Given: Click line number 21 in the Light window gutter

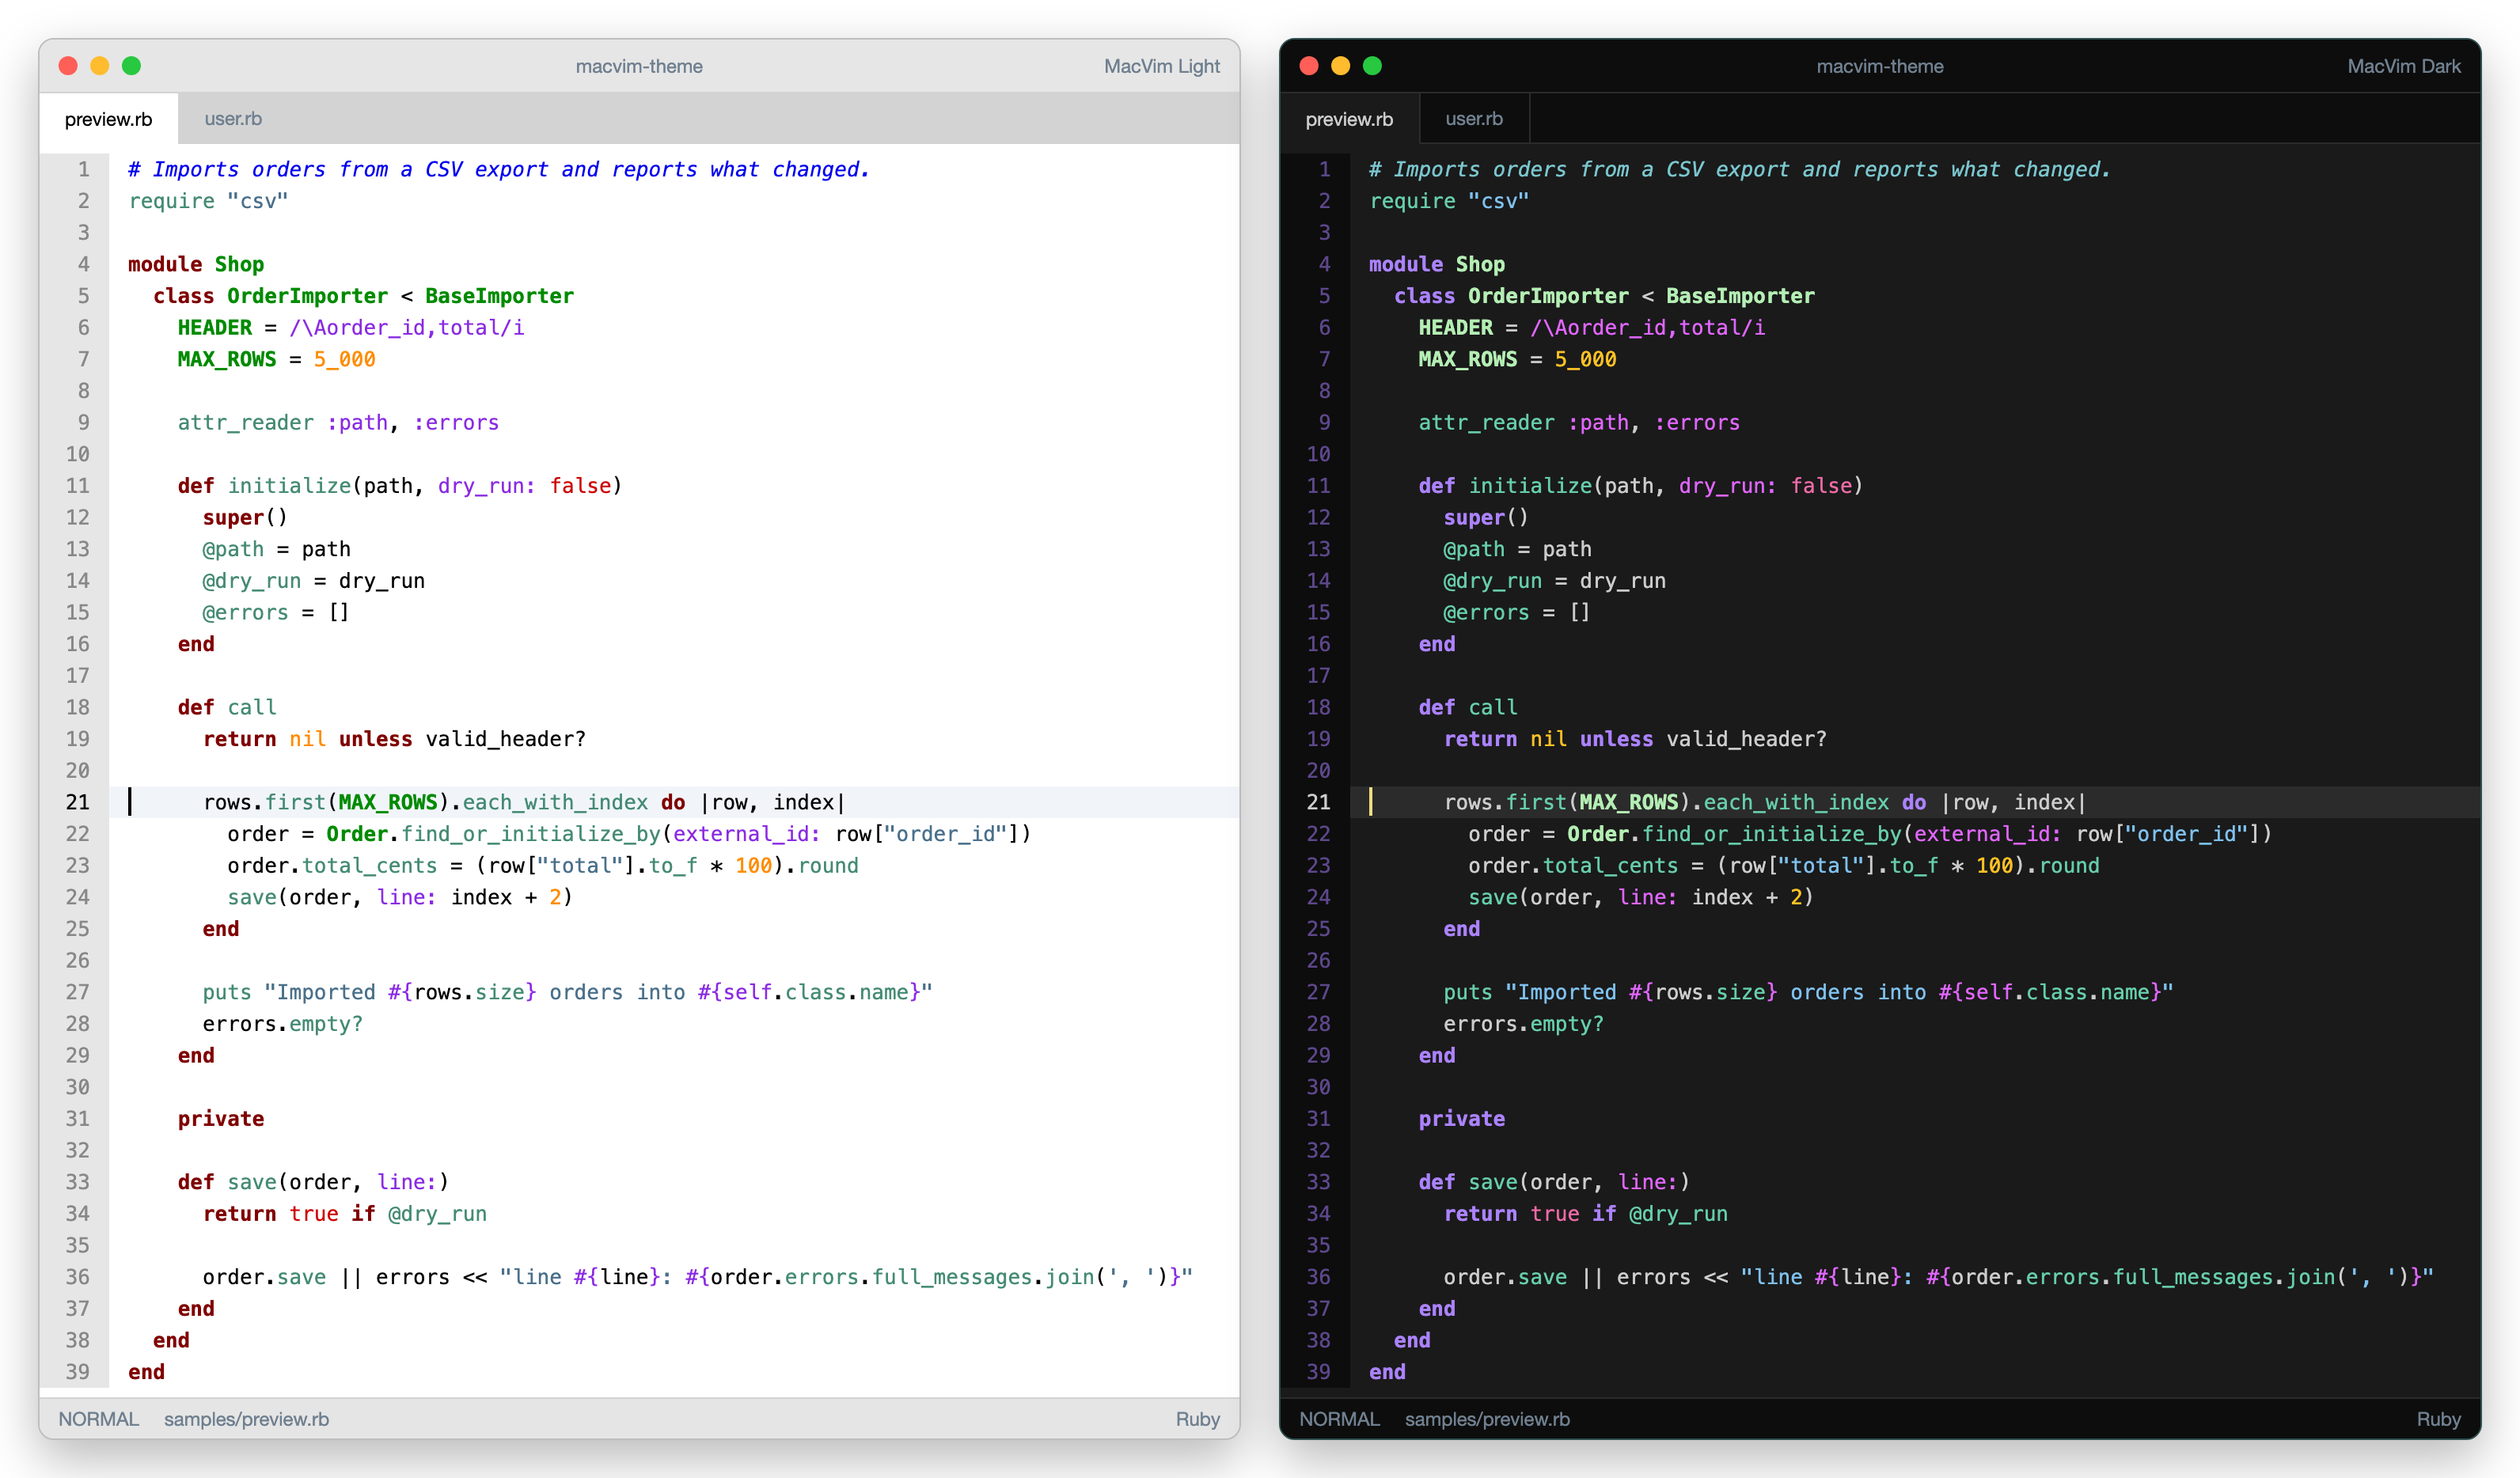Looking at the screenshot, I should (x=78, y=802).
